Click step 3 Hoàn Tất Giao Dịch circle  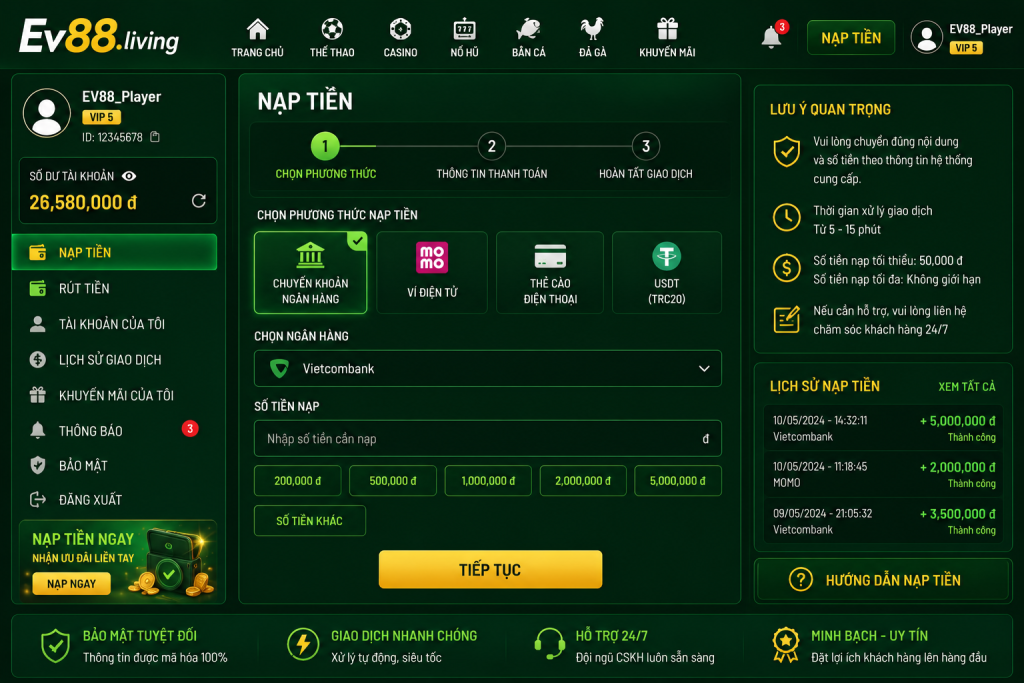click(x=646, y=146)
